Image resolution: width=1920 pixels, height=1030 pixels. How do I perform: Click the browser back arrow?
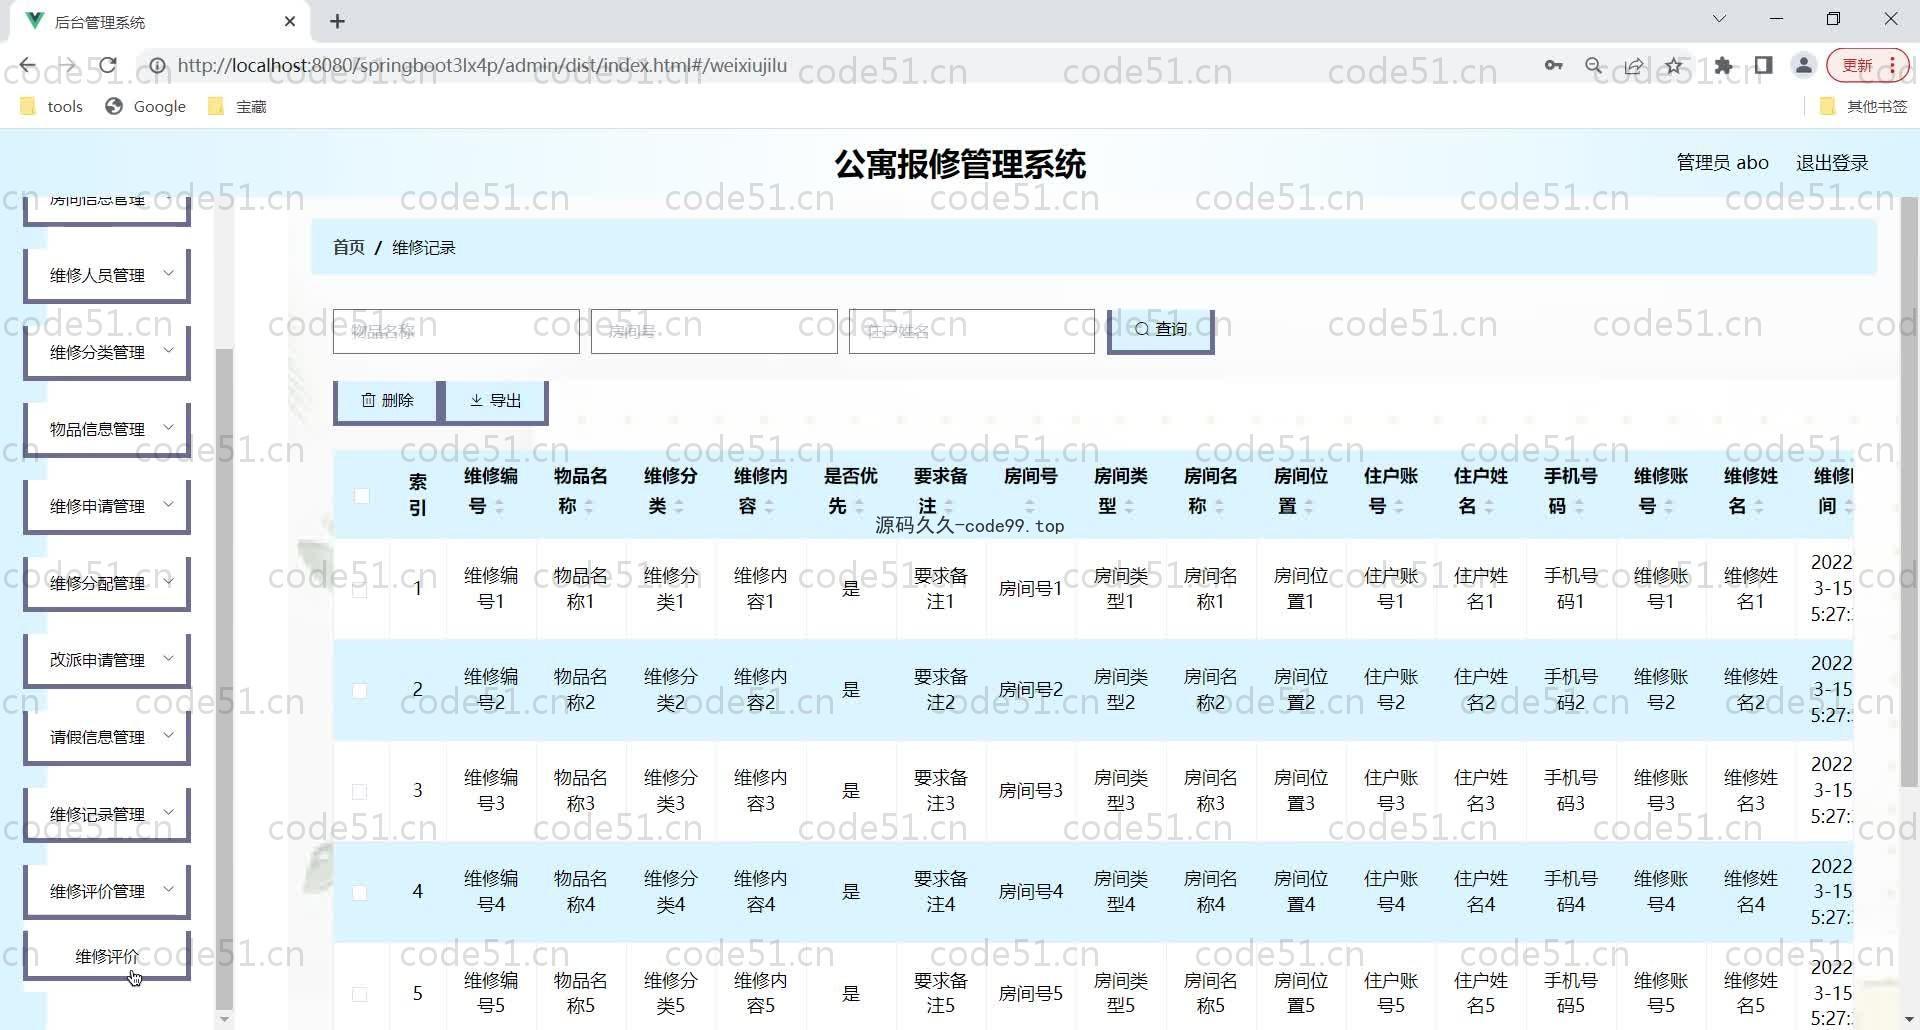tap(28, 66)
